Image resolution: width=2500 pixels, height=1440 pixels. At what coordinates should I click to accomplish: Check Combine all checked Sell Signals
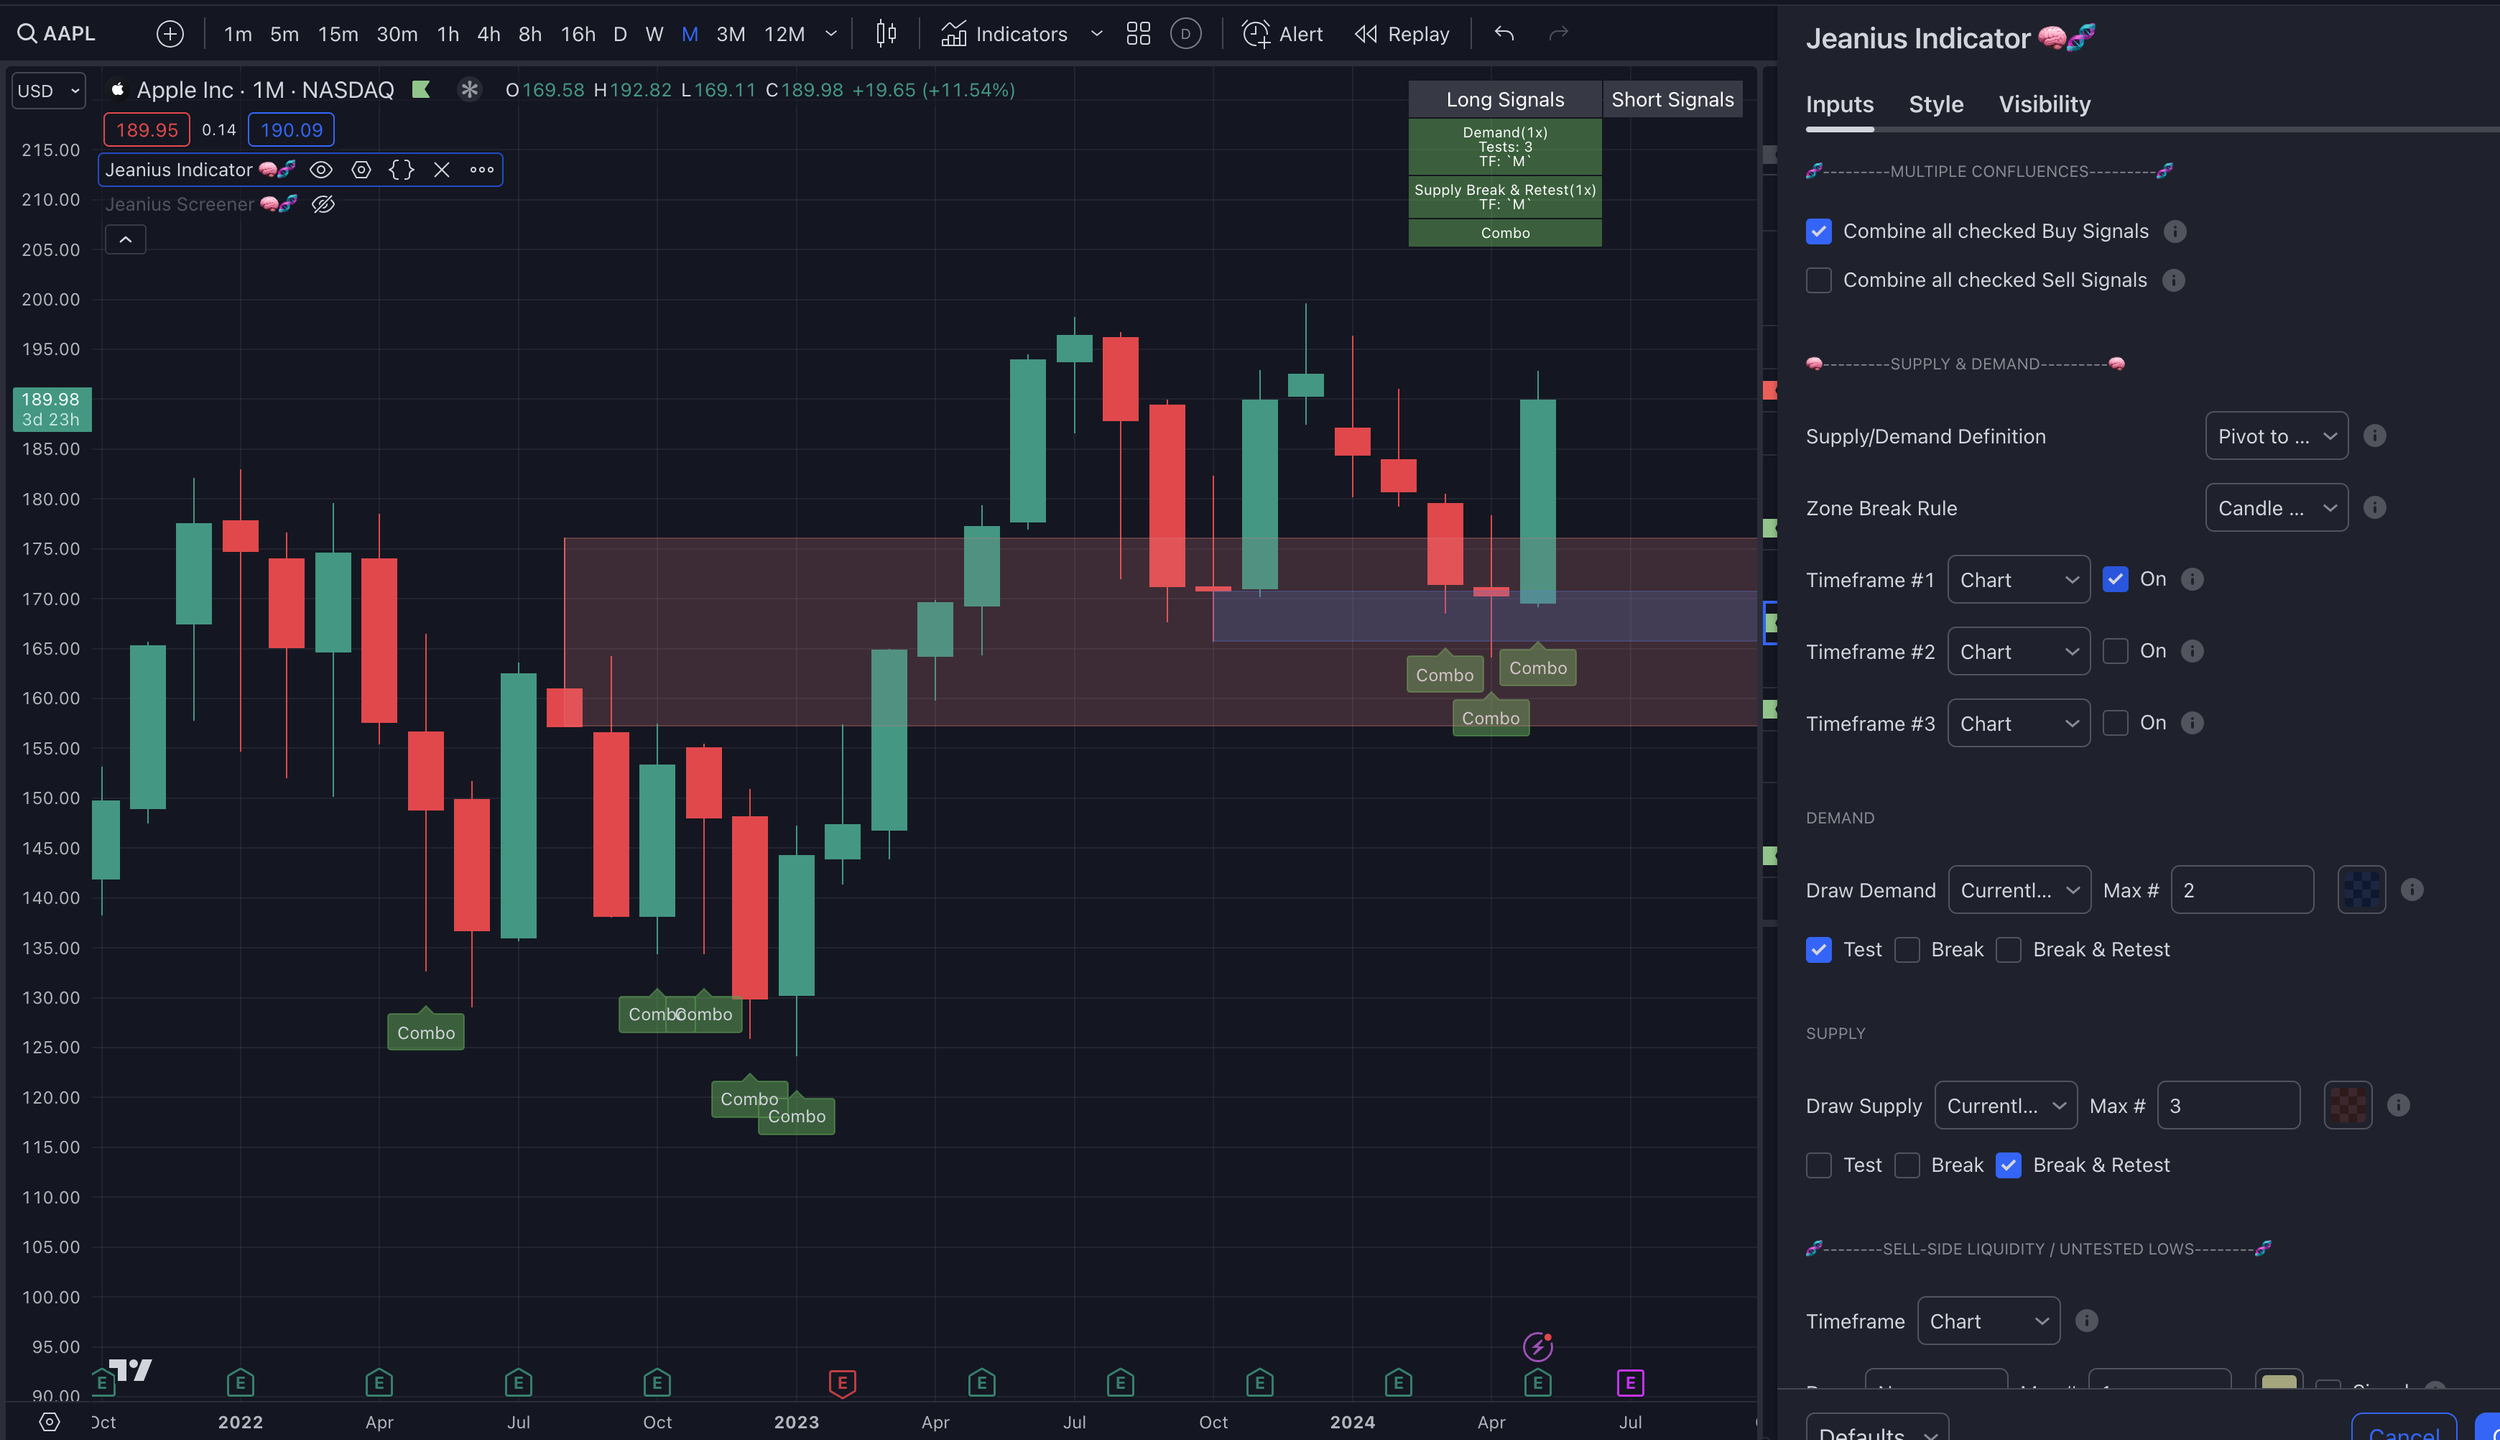tap(1819, 280)
